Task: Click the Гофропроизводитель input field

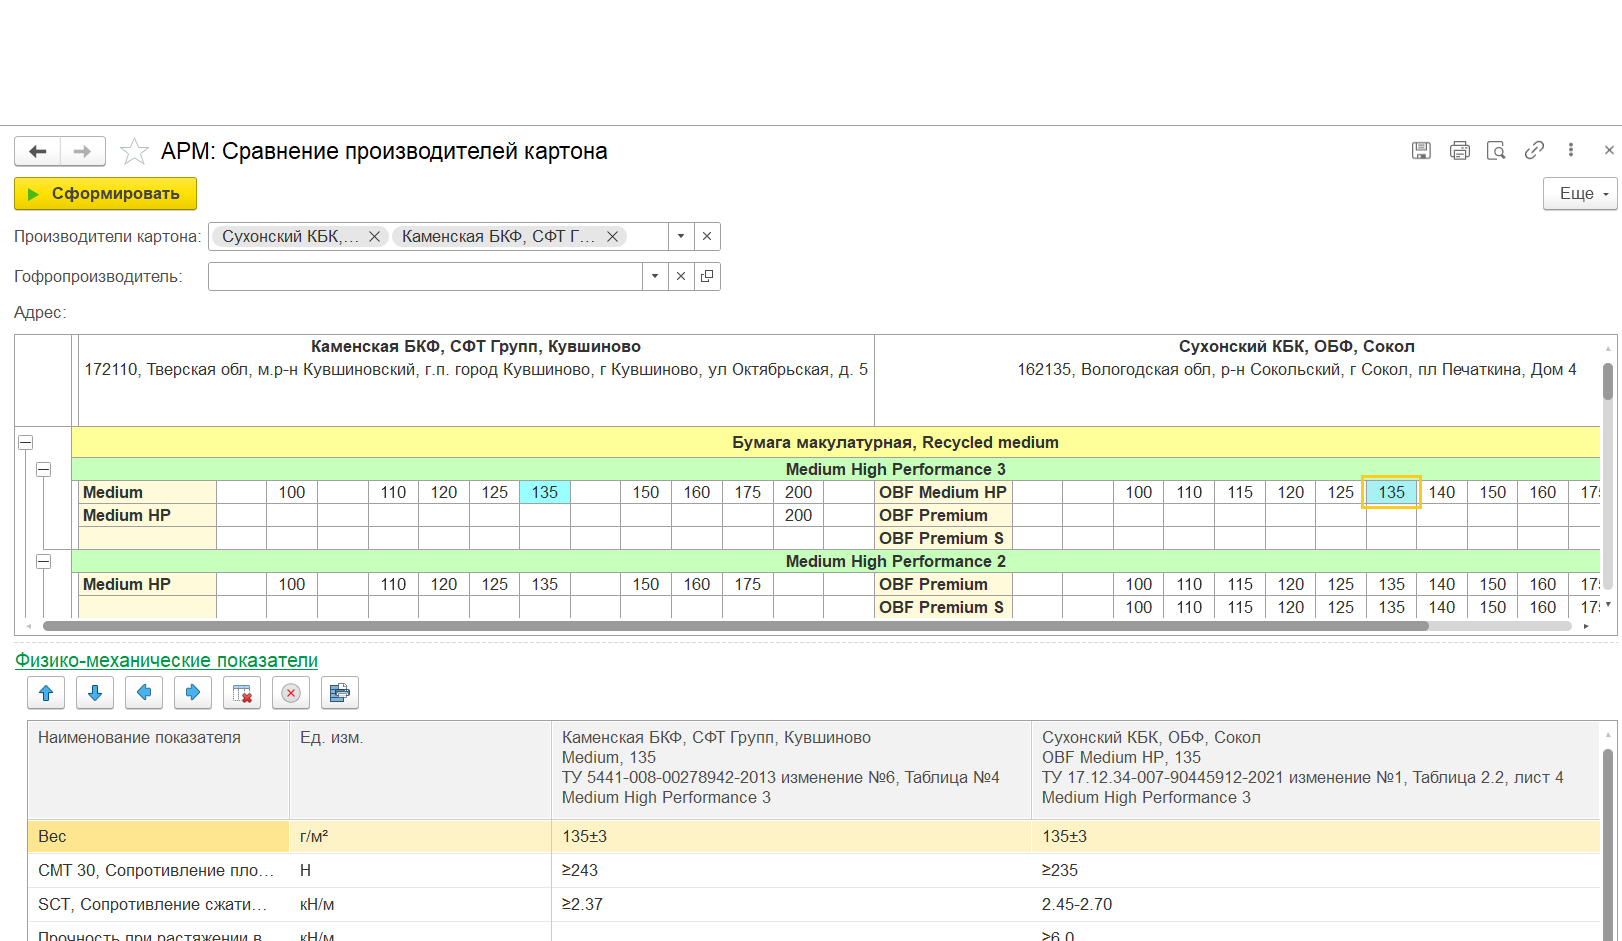Action: pyautogui.click(x=425, y=276)
